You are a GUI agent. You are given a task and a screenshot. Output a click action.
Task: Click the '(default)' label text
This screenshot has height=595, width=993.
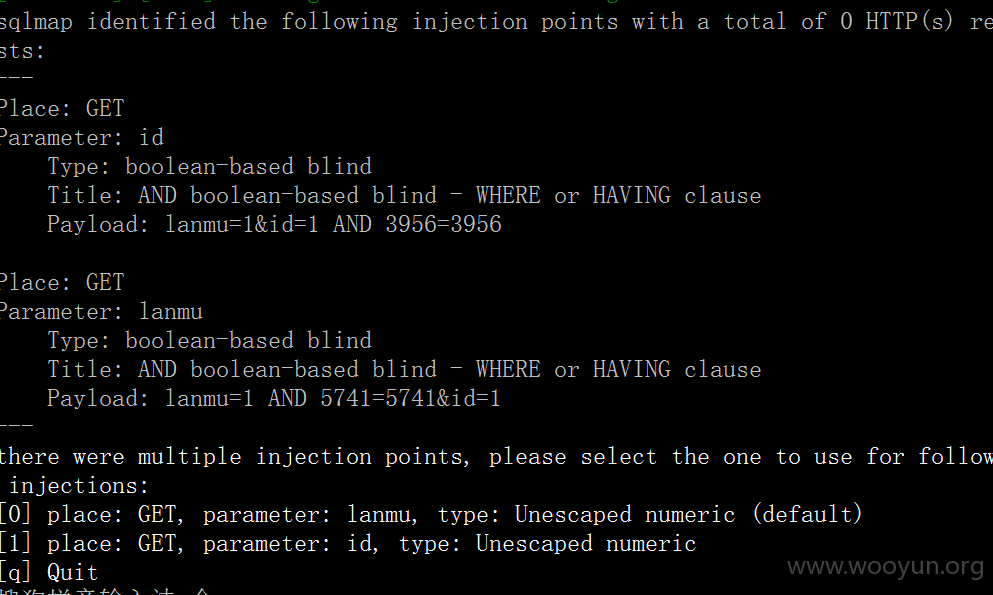tap(807, 515)
